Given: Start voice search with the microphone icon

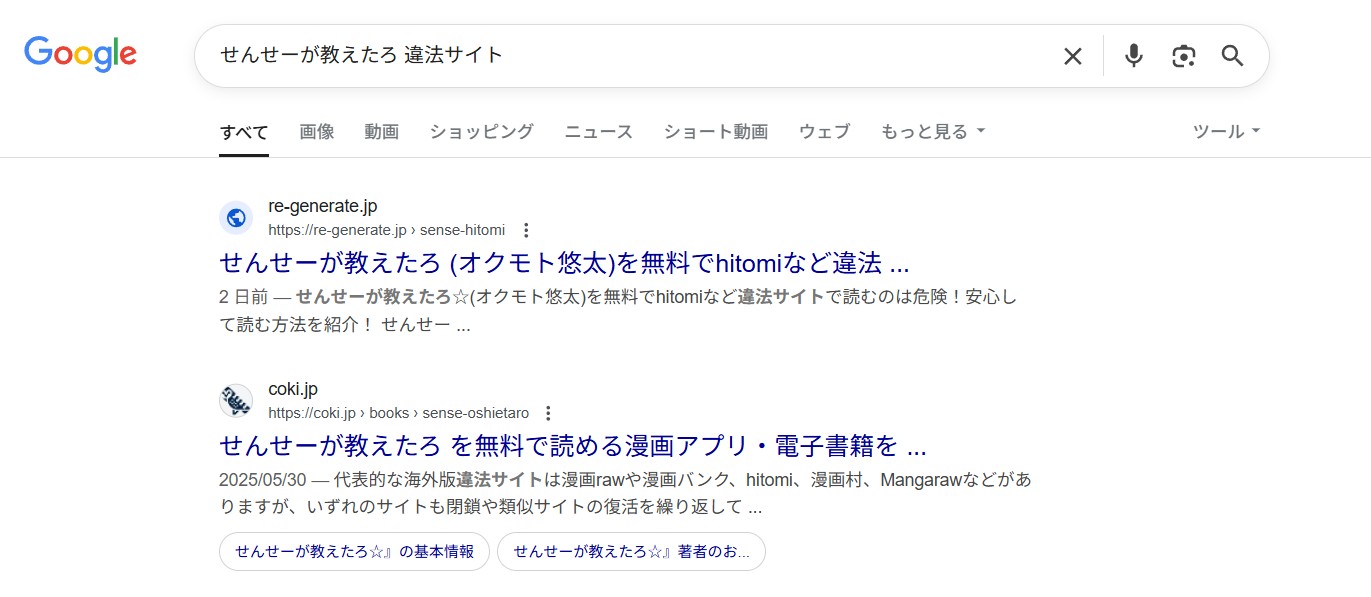Looking at the screenshot, I should point(1133,56).
